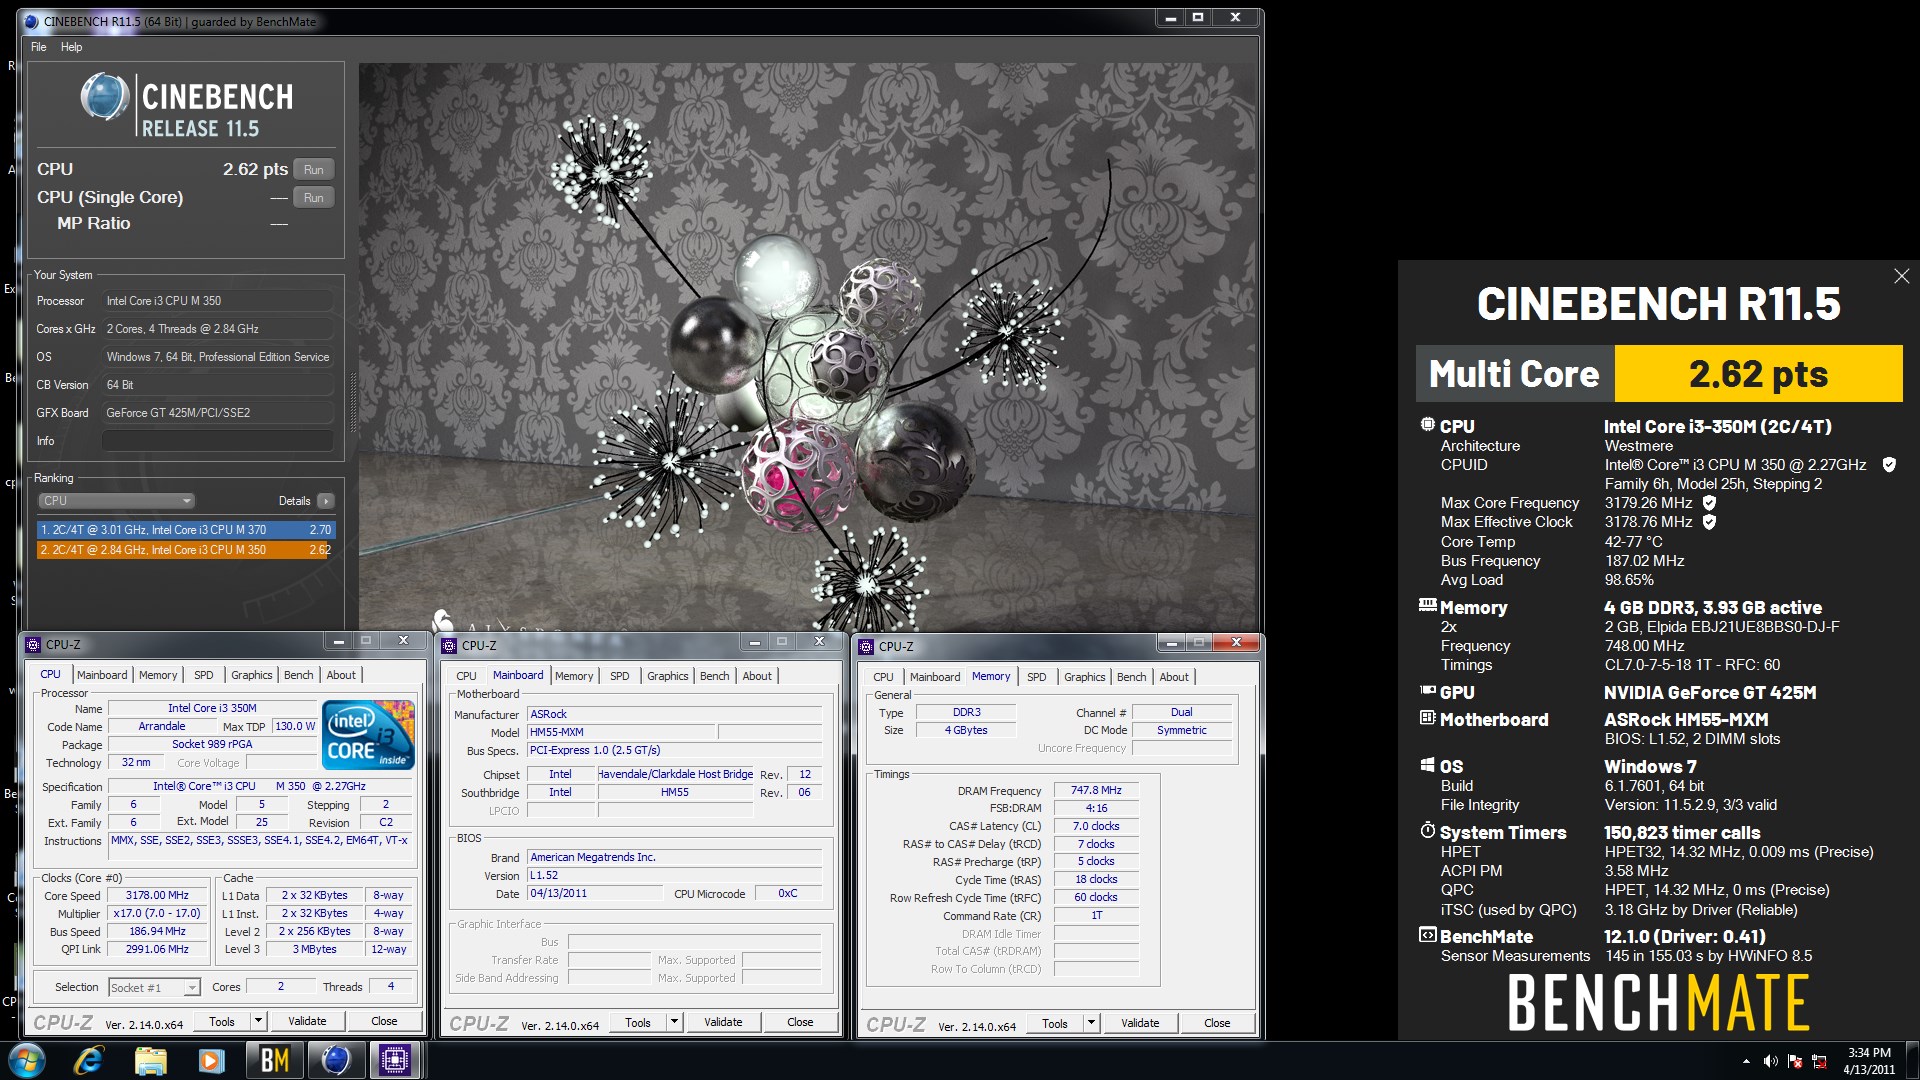Expand hidden system tray icons
Viewport: 1920px width, 1080px height.
pos(1746,1061)
